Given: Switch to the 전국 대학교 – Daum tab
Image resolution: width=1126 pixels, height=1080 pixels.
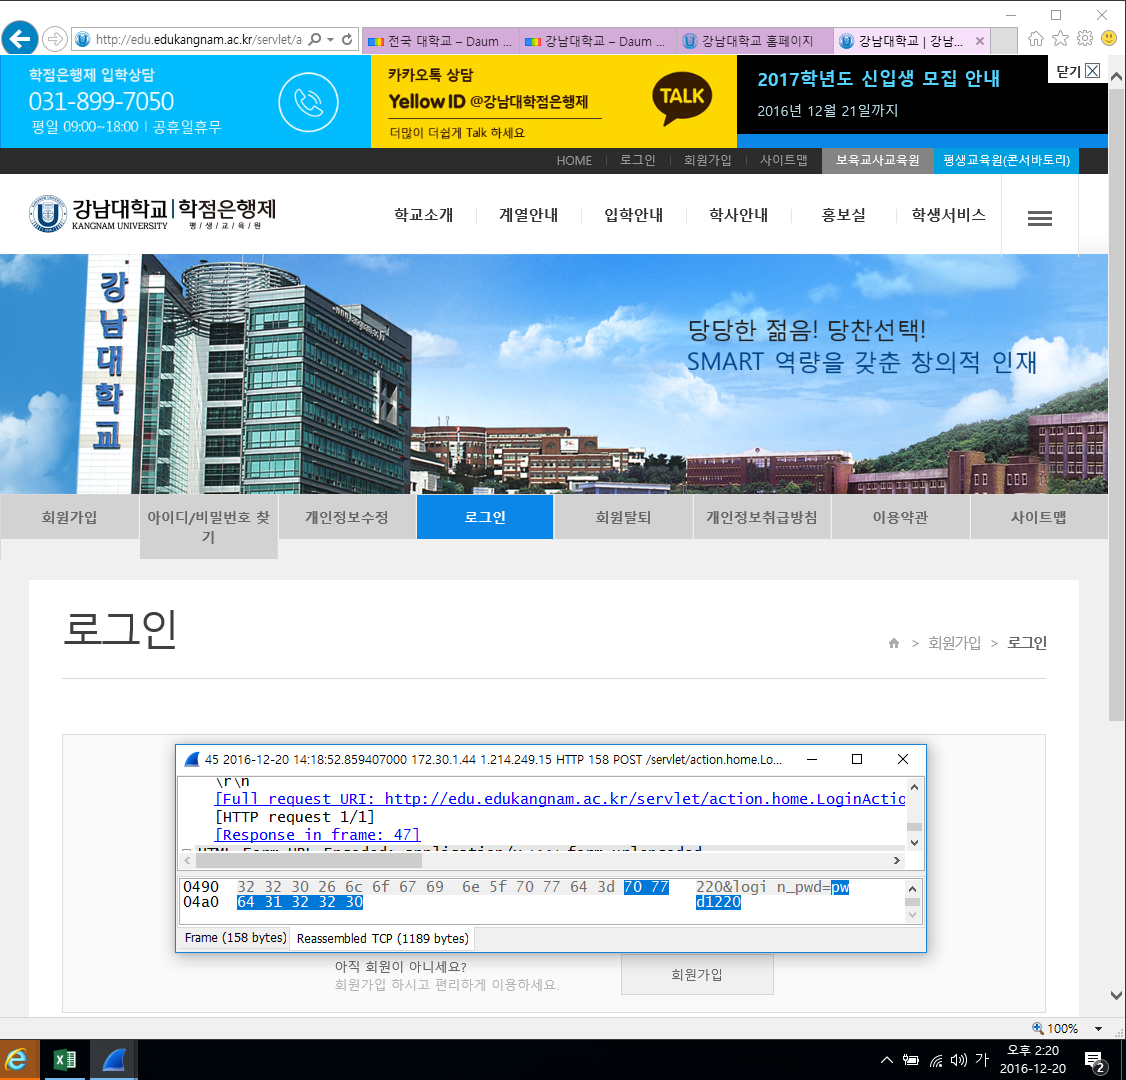Looking at the screenshot, I should [x=440, y=42].
